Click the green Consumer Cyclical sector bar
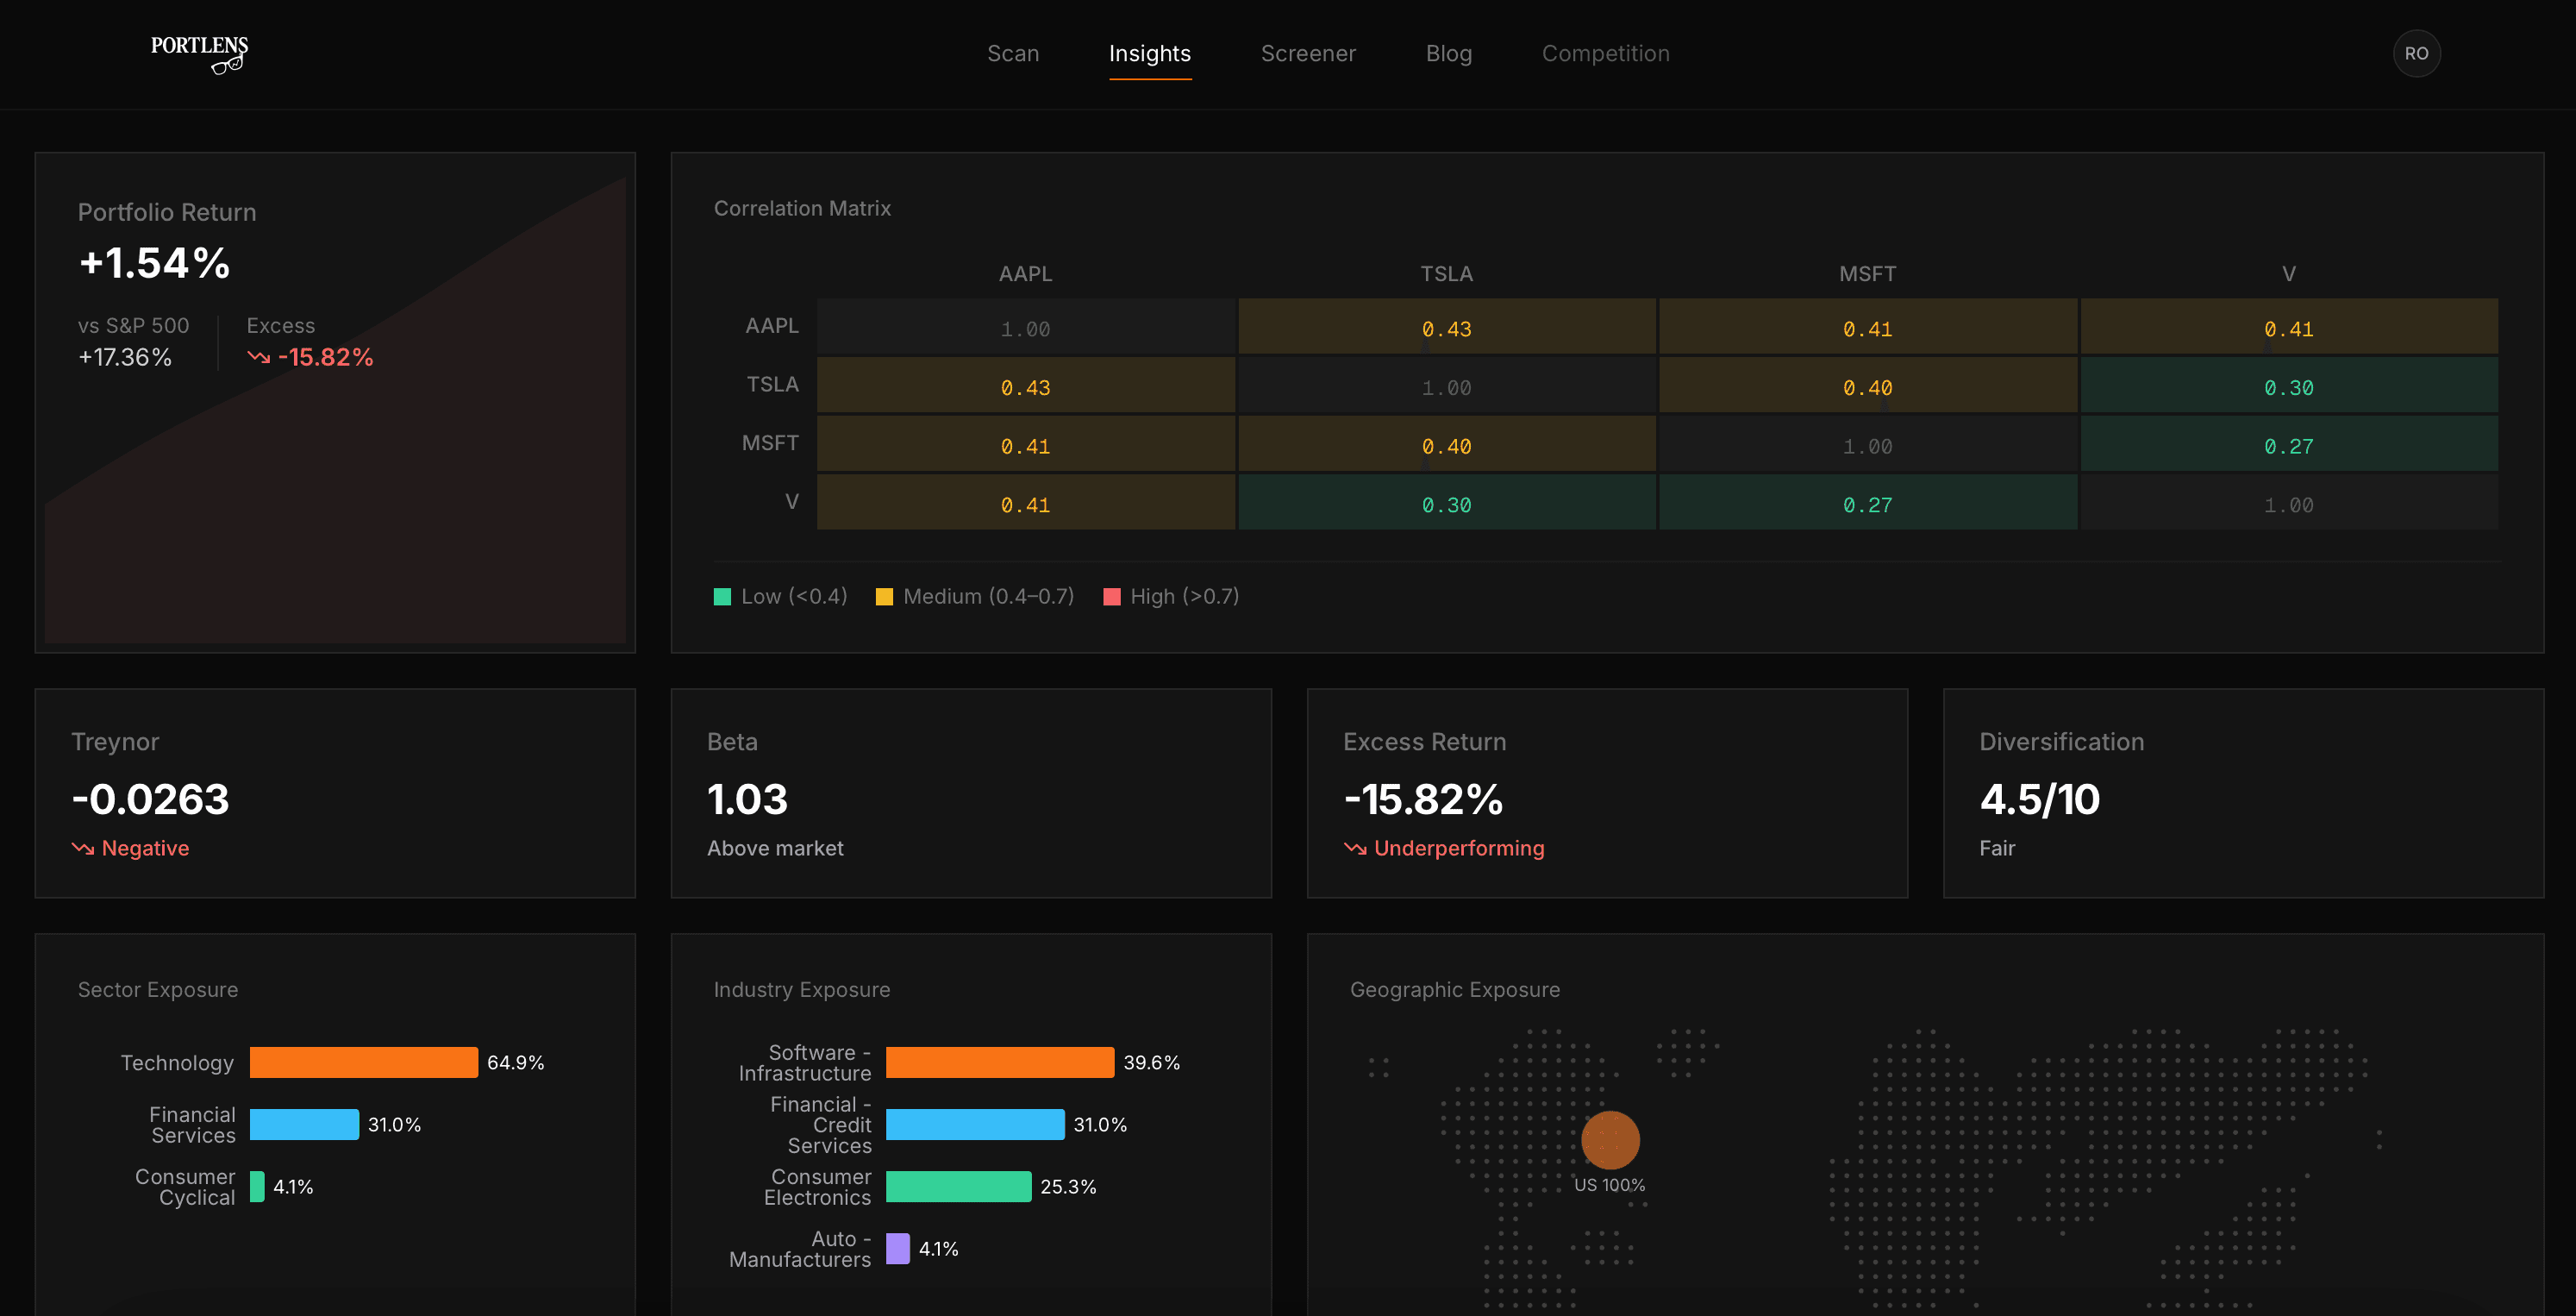 pos(257,1186)
